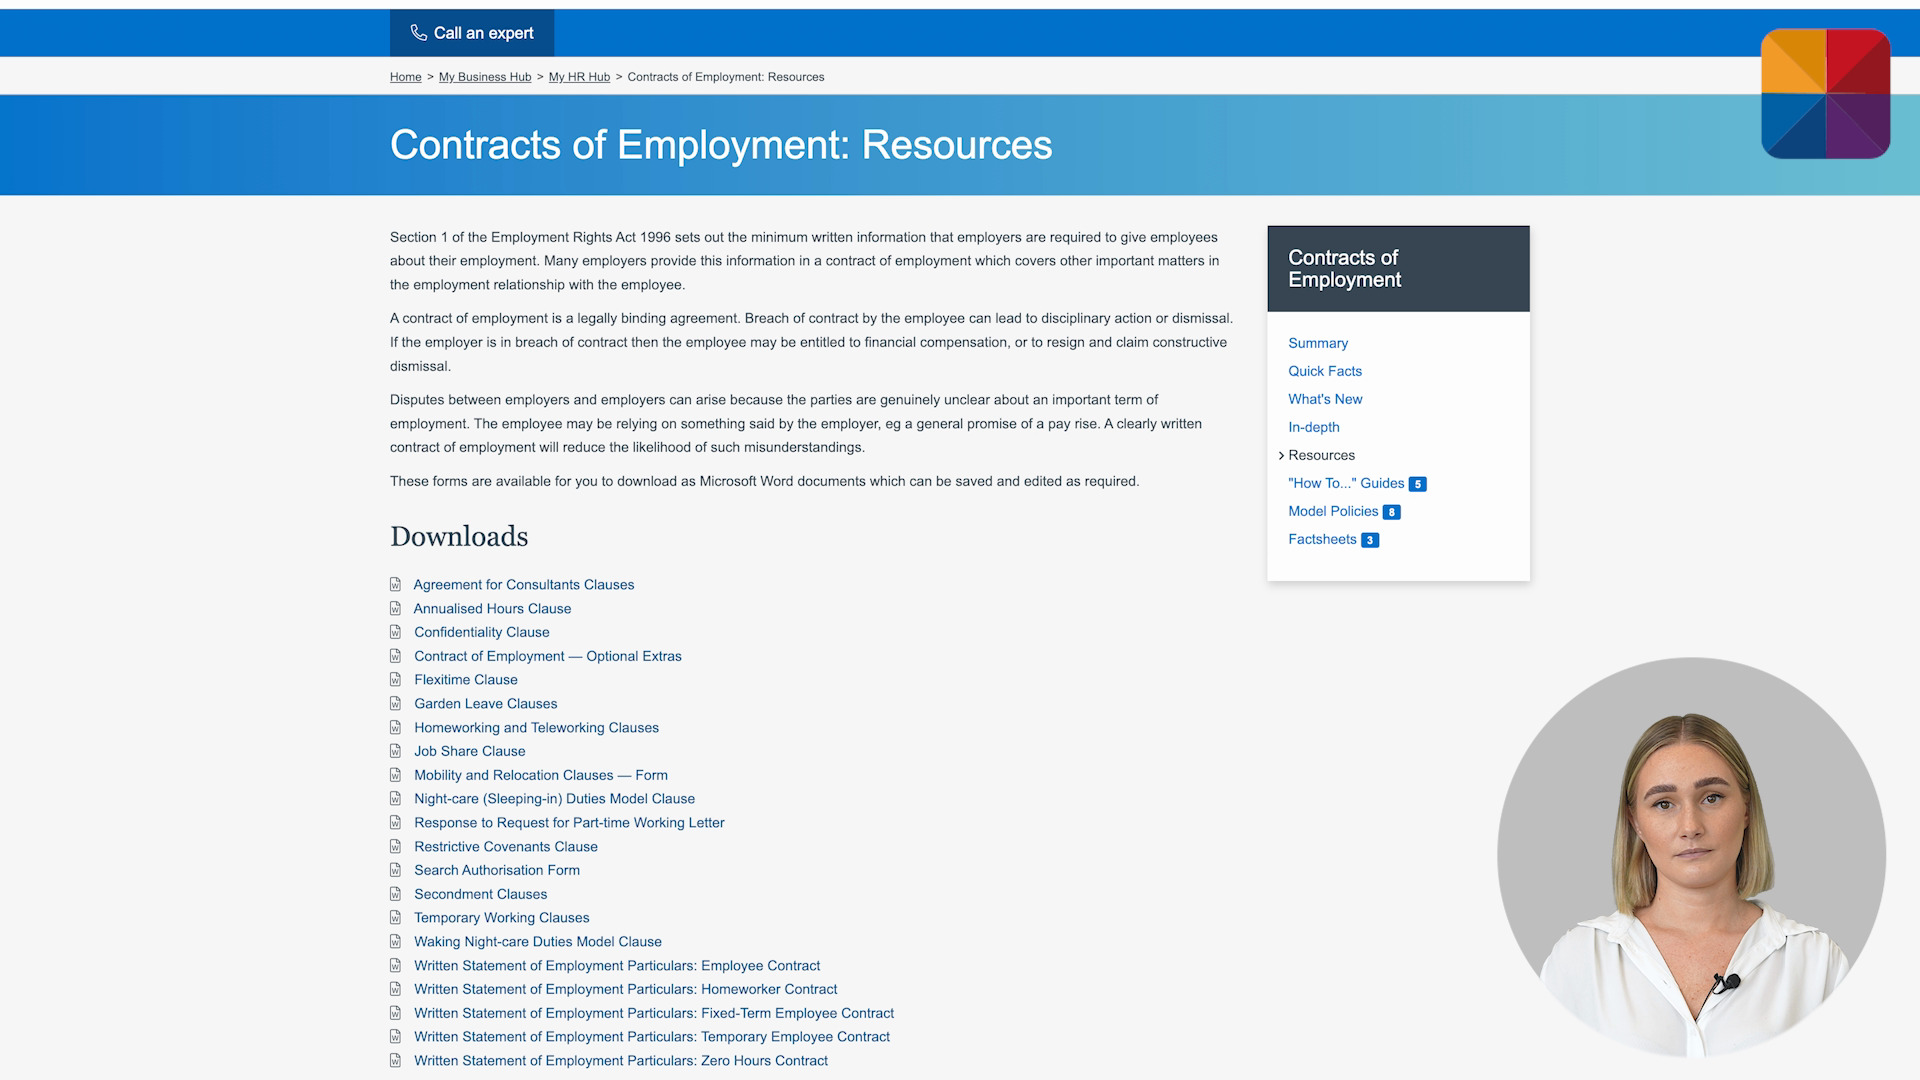The image size is (1920, 1080).
Task: Click the chevron beside Resources in sidebar
Action: coord(1281,456)
